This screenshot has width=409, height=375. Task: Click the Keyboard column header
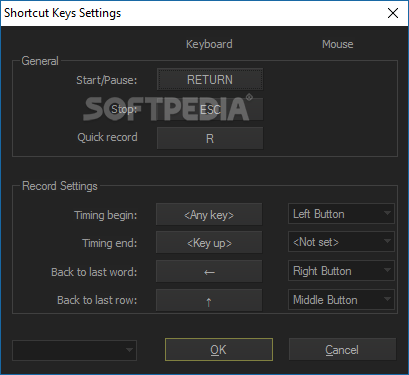[209, 44]
